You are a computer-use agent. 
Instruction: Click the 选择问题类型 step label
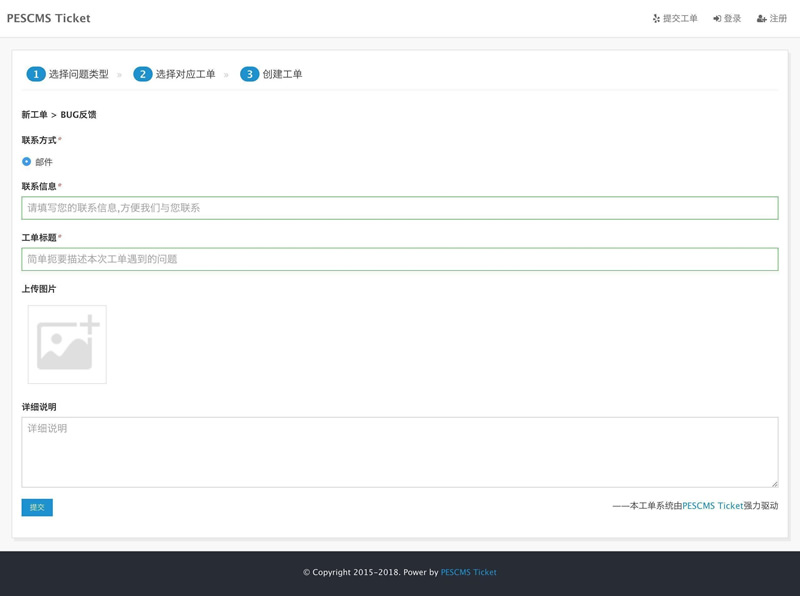coord(79,74)
